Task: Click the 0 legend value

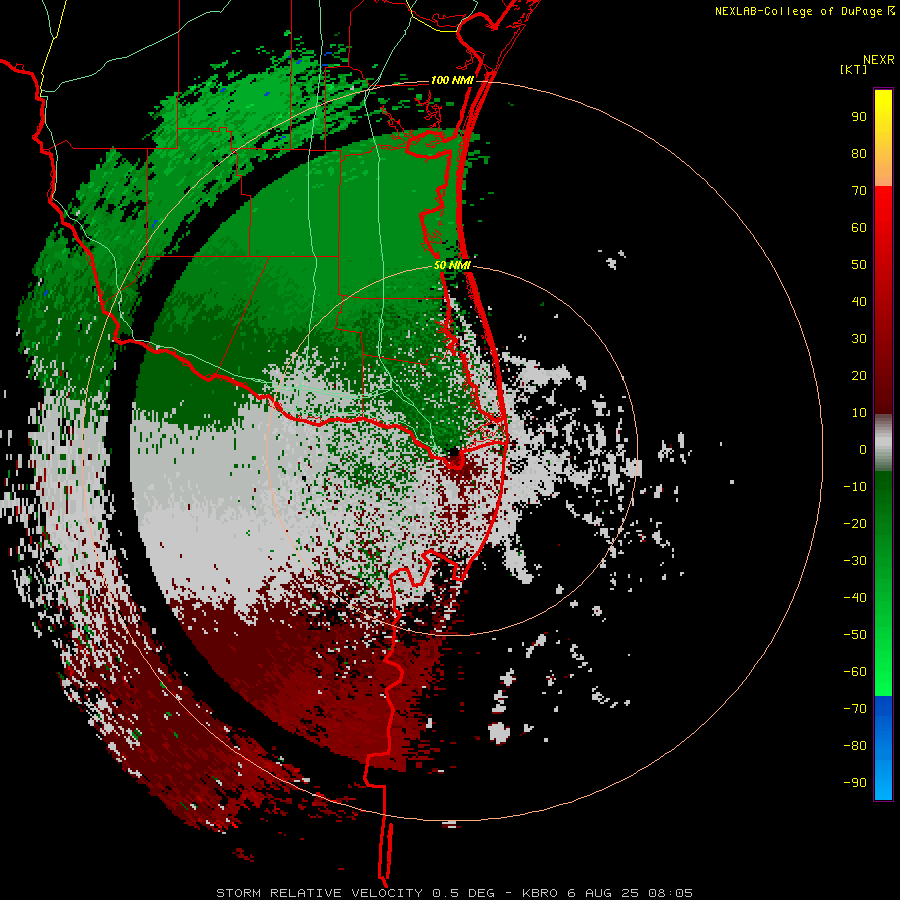Action: [863, 450]
